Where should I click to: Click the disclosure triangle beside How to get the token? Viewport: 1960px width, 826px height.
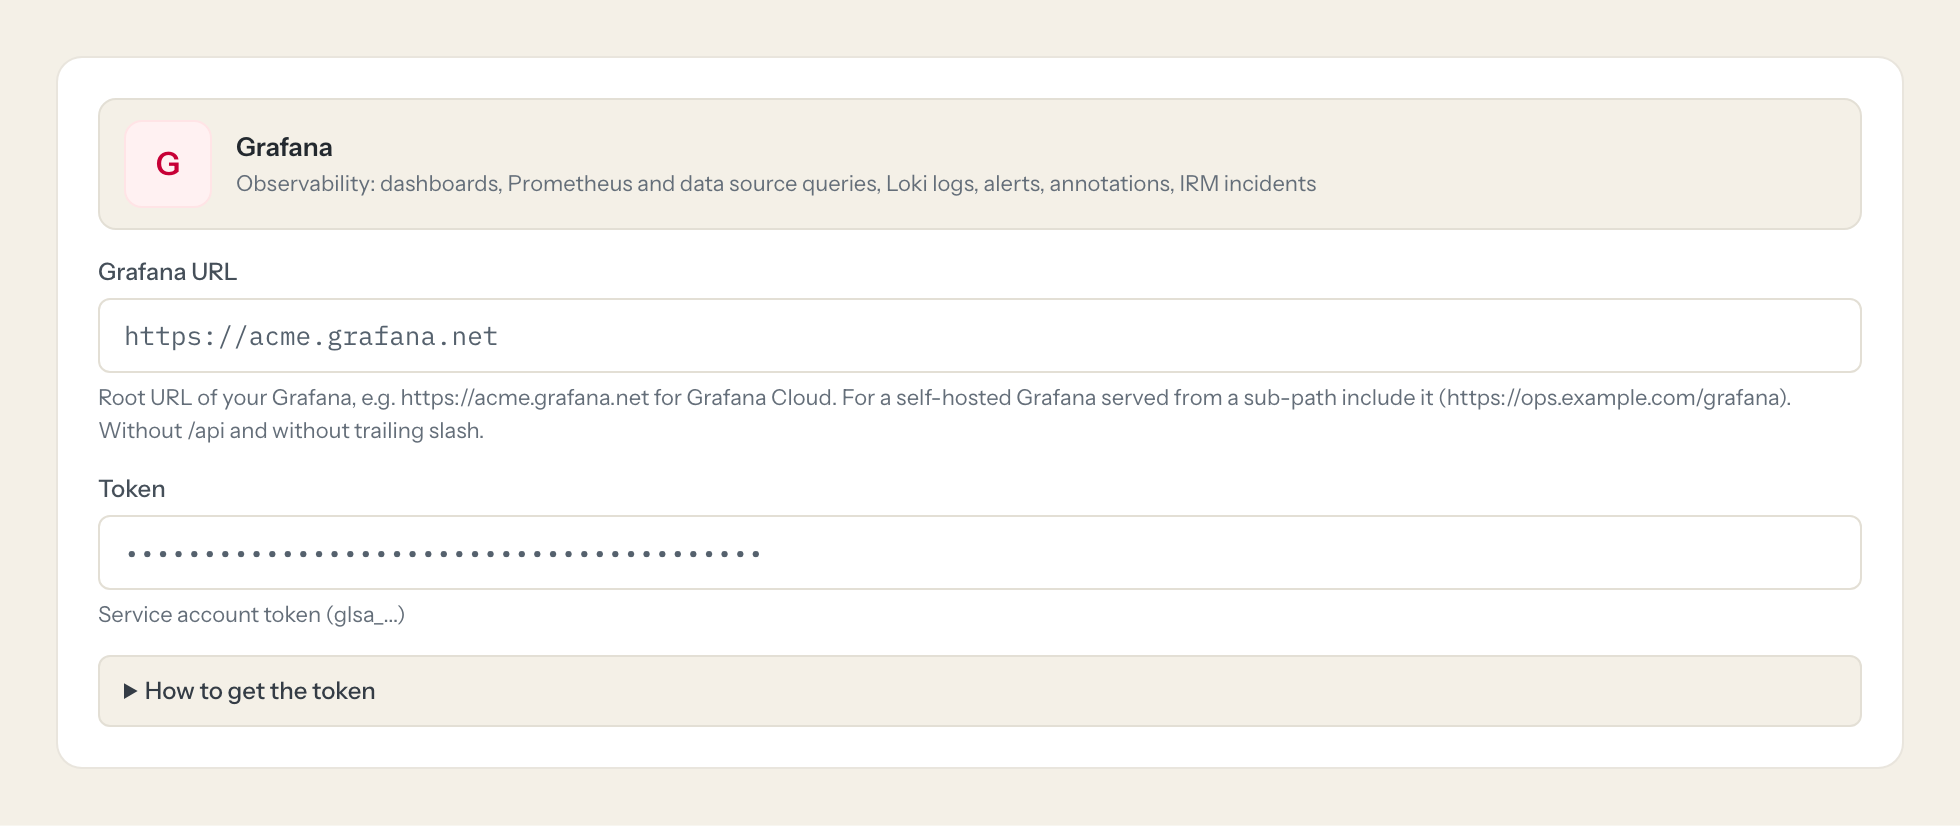(x=130, y=691)
